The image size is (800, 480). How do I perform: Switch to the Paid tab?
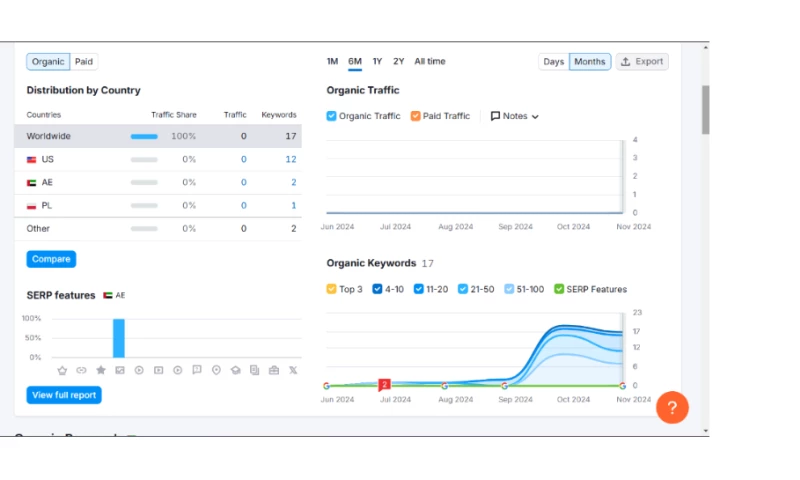pos(84,62)
